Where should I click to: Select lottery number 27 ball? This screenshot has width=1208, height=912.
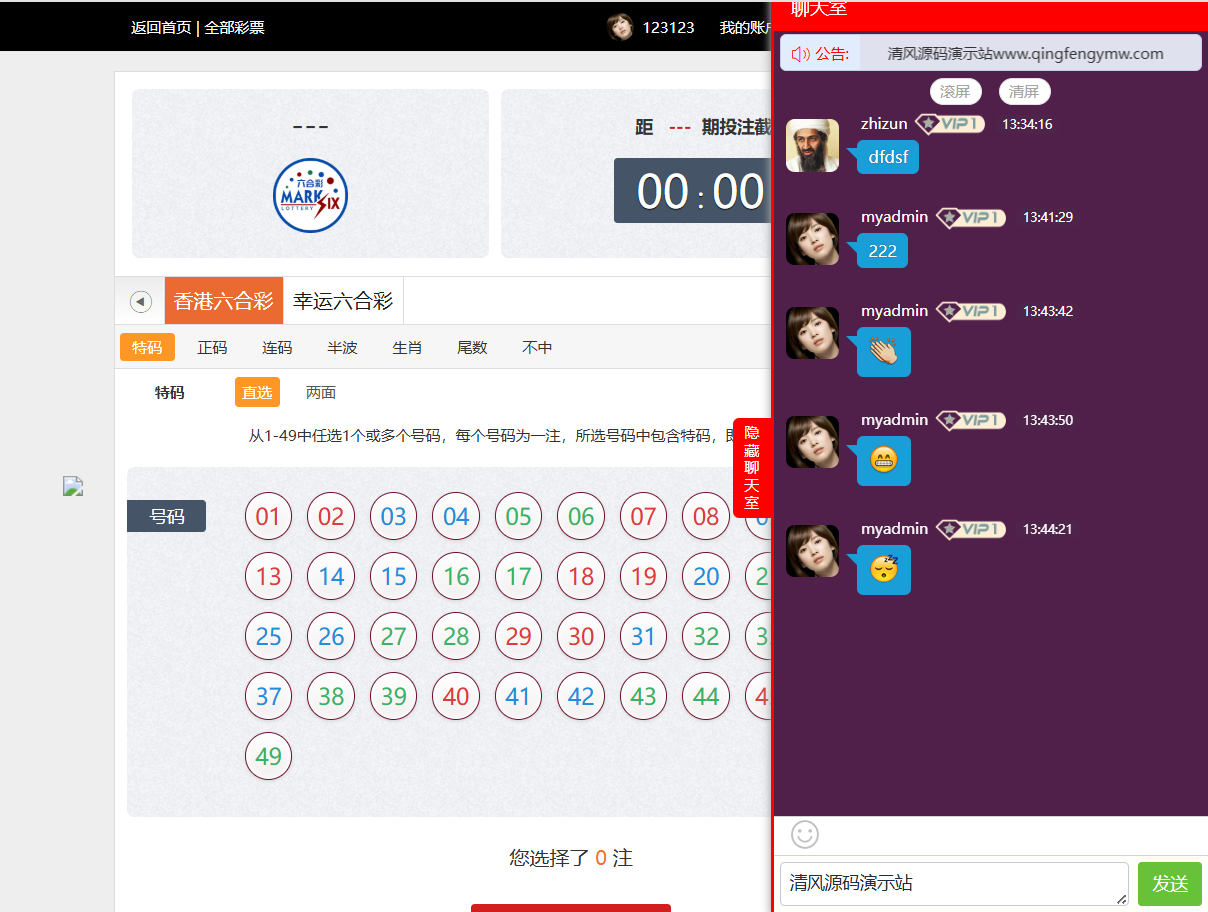(393, 637)
